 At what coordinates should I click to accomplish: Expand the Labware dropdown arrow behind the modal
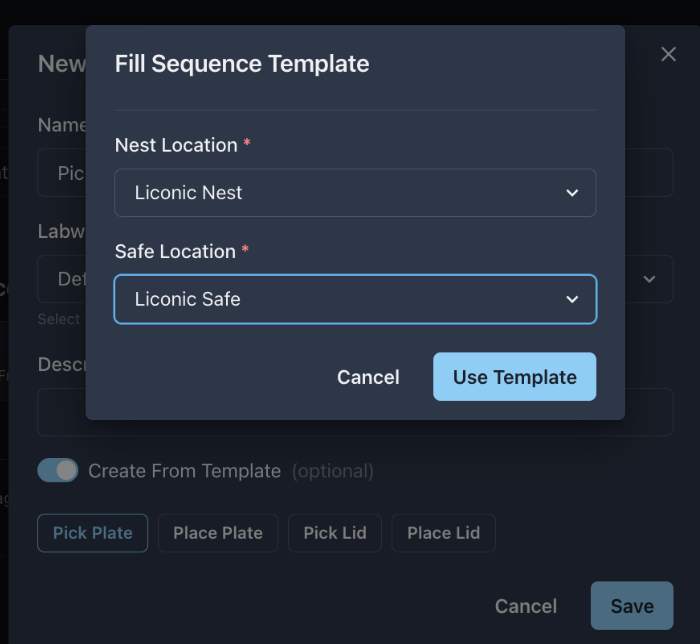pos(650,279)
